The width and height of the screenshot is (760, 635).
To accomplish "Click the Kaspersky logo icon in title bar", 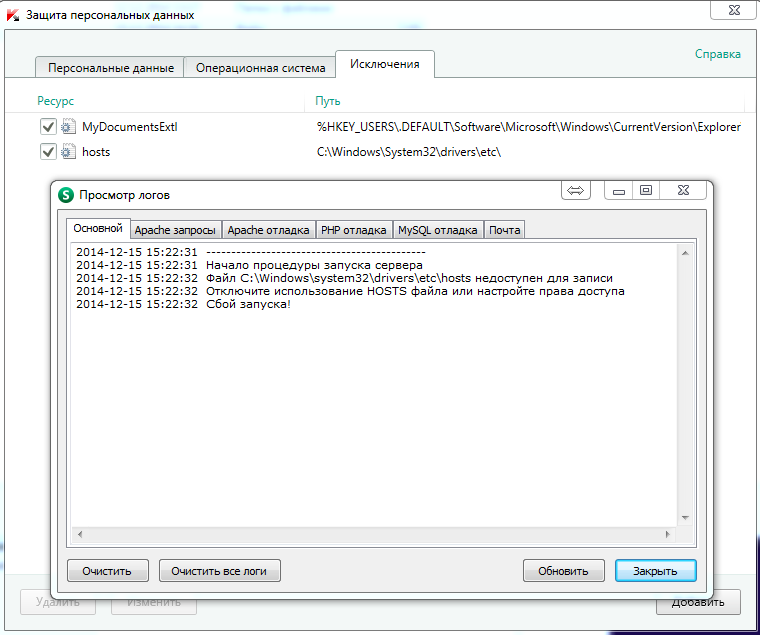I will [13, 15].
